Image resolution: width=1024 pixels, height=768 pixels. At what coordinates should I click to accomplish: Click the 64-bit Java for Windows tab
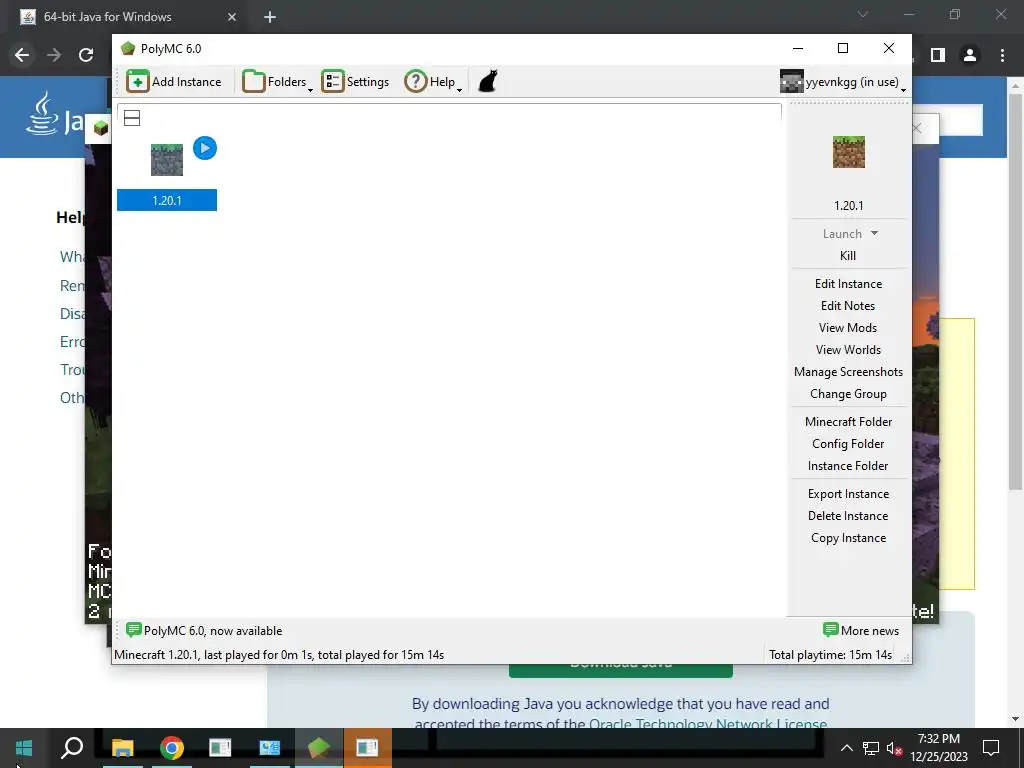pyautogui.click(x=124, y=17)
